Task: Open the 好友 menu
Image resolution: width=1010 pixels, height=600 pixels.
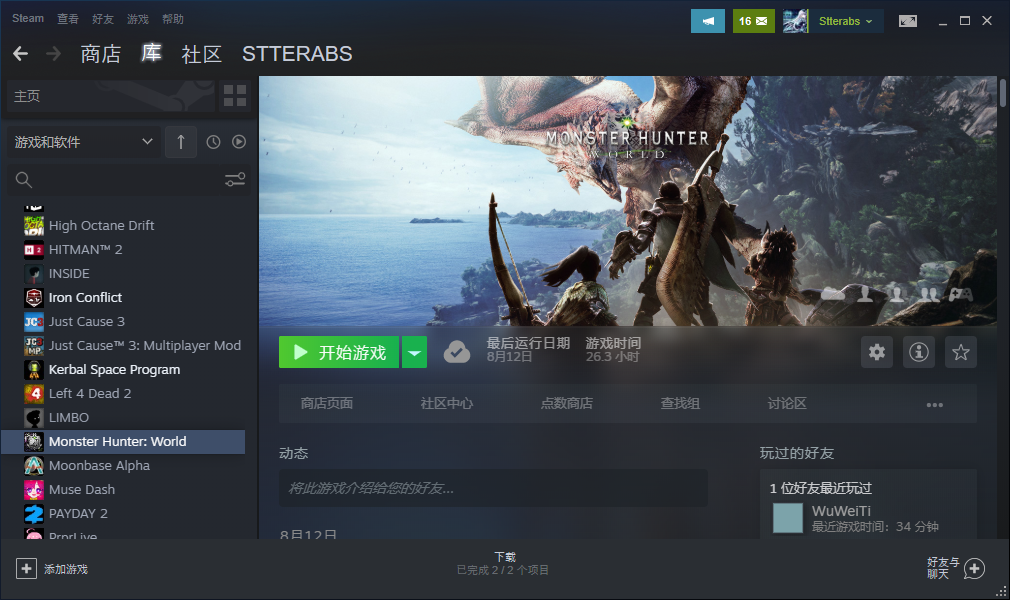Action: click(103, 19)
